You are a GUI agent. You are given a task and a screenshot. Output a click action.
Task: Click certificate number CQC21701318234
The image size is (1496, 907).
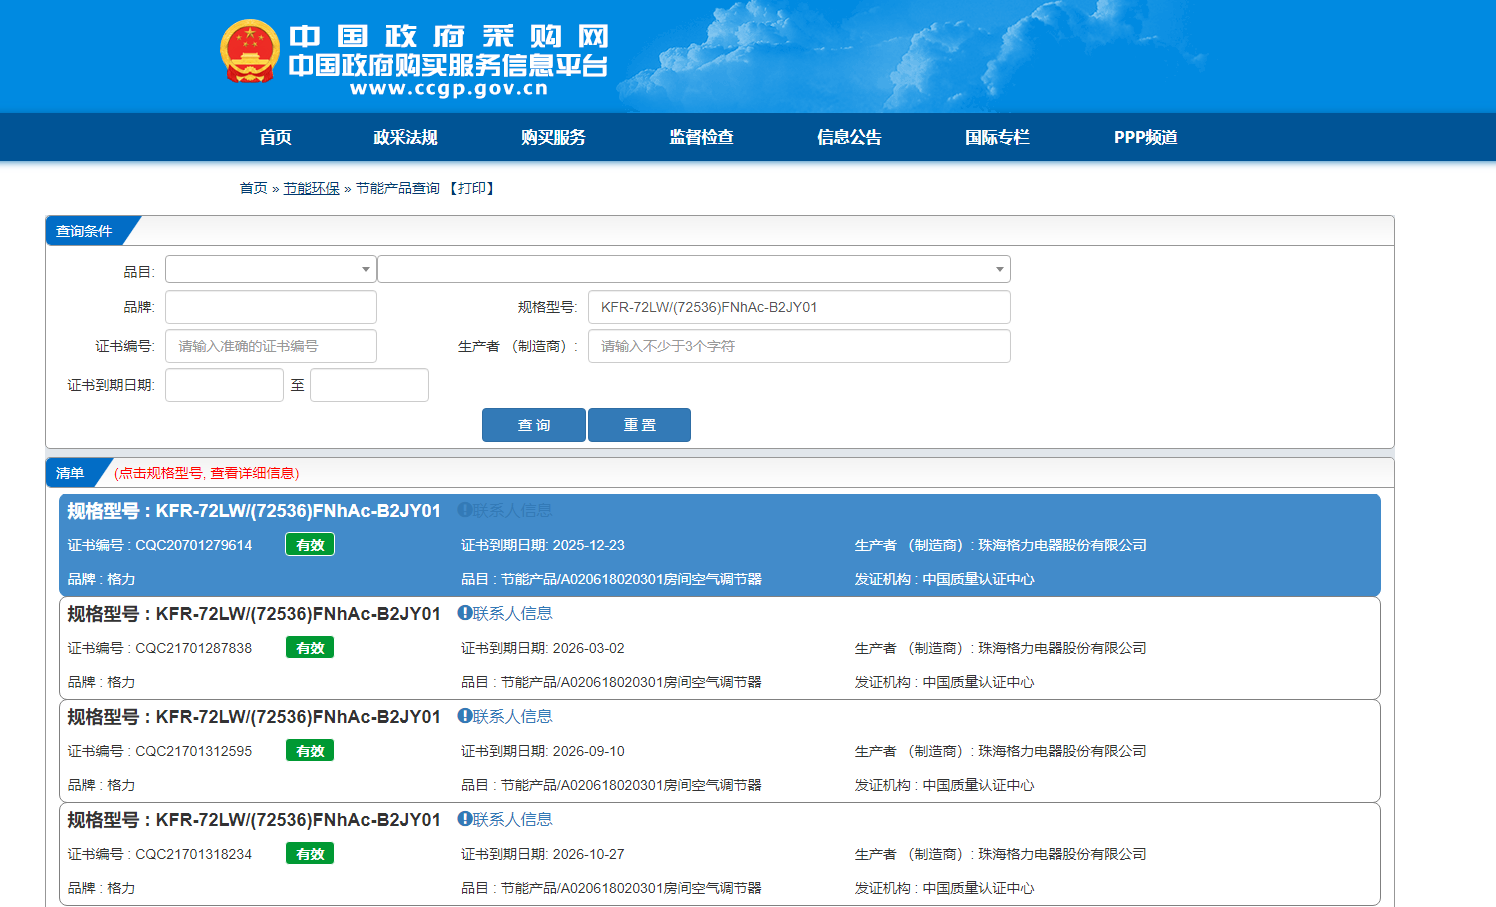[x=194, y=854]
